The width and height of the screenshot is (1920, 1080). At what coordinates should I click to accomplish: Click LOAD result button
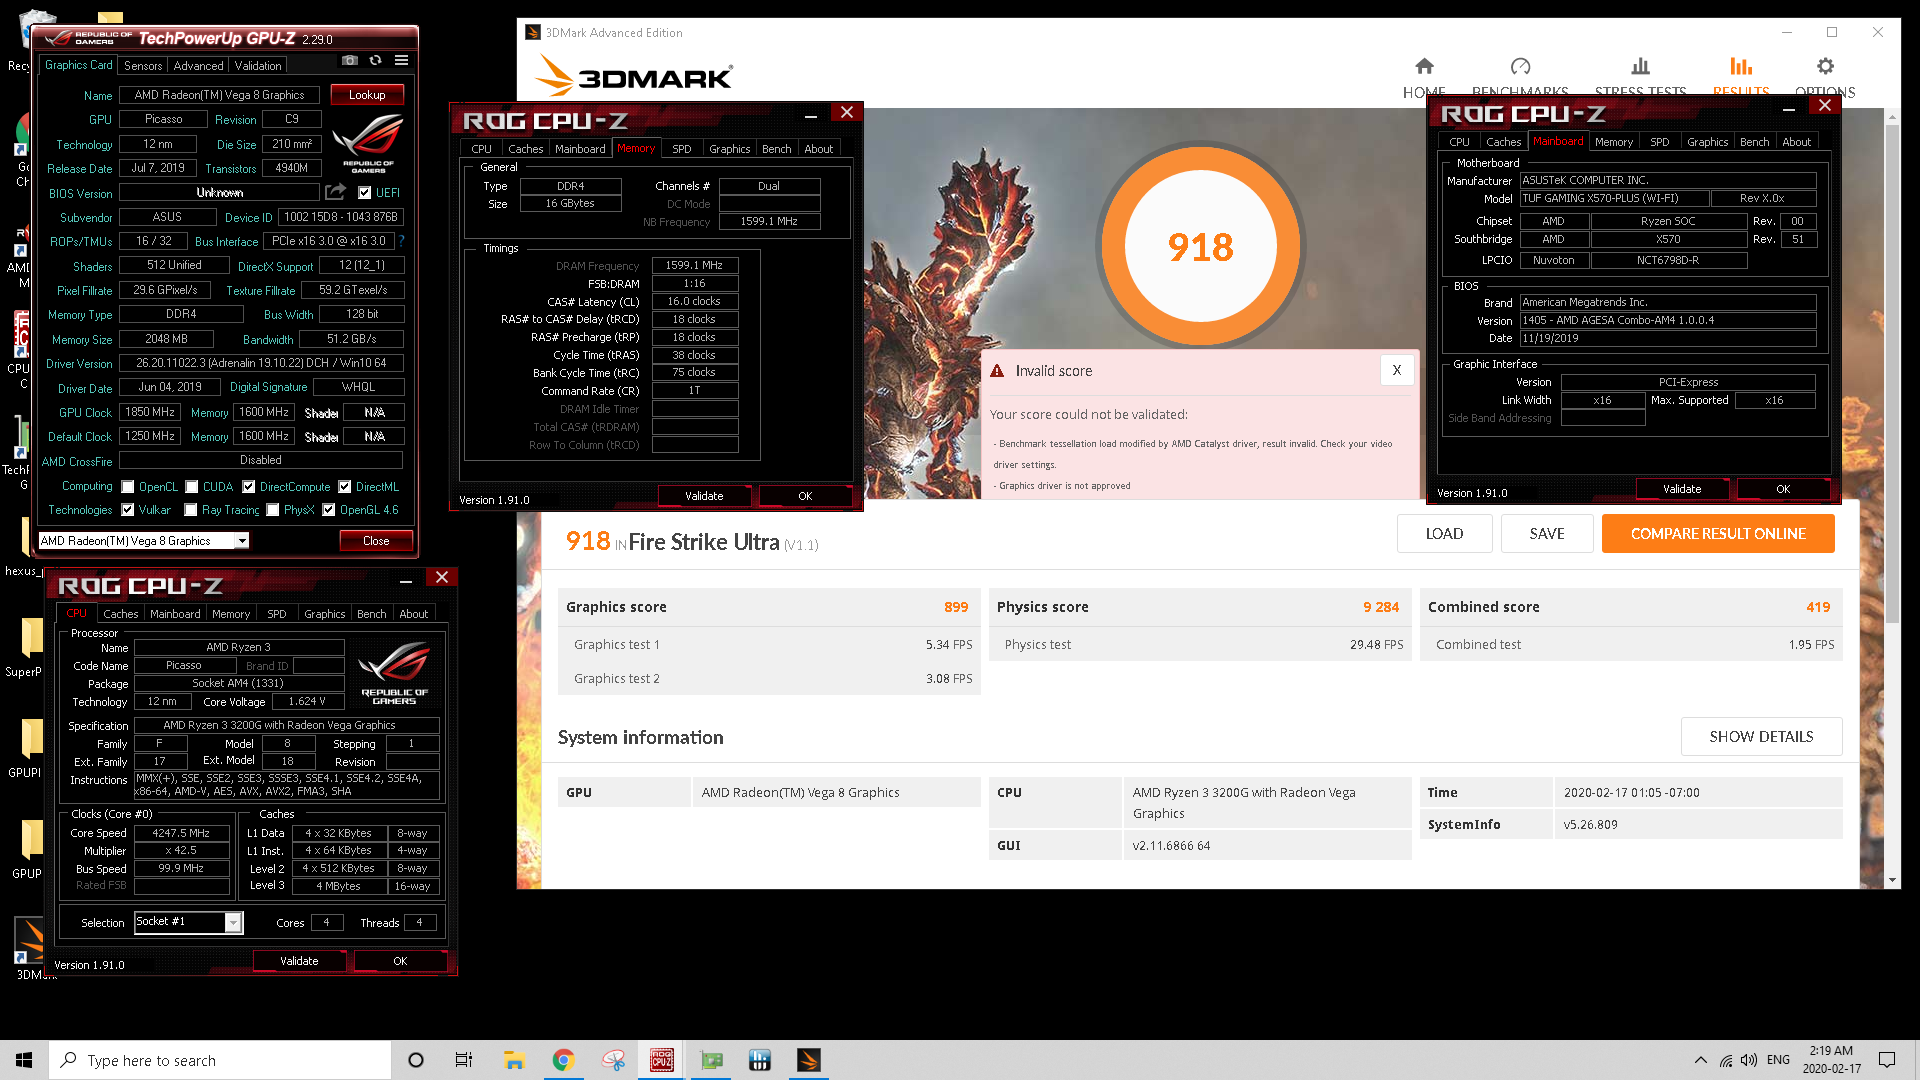click(1444, 534)
